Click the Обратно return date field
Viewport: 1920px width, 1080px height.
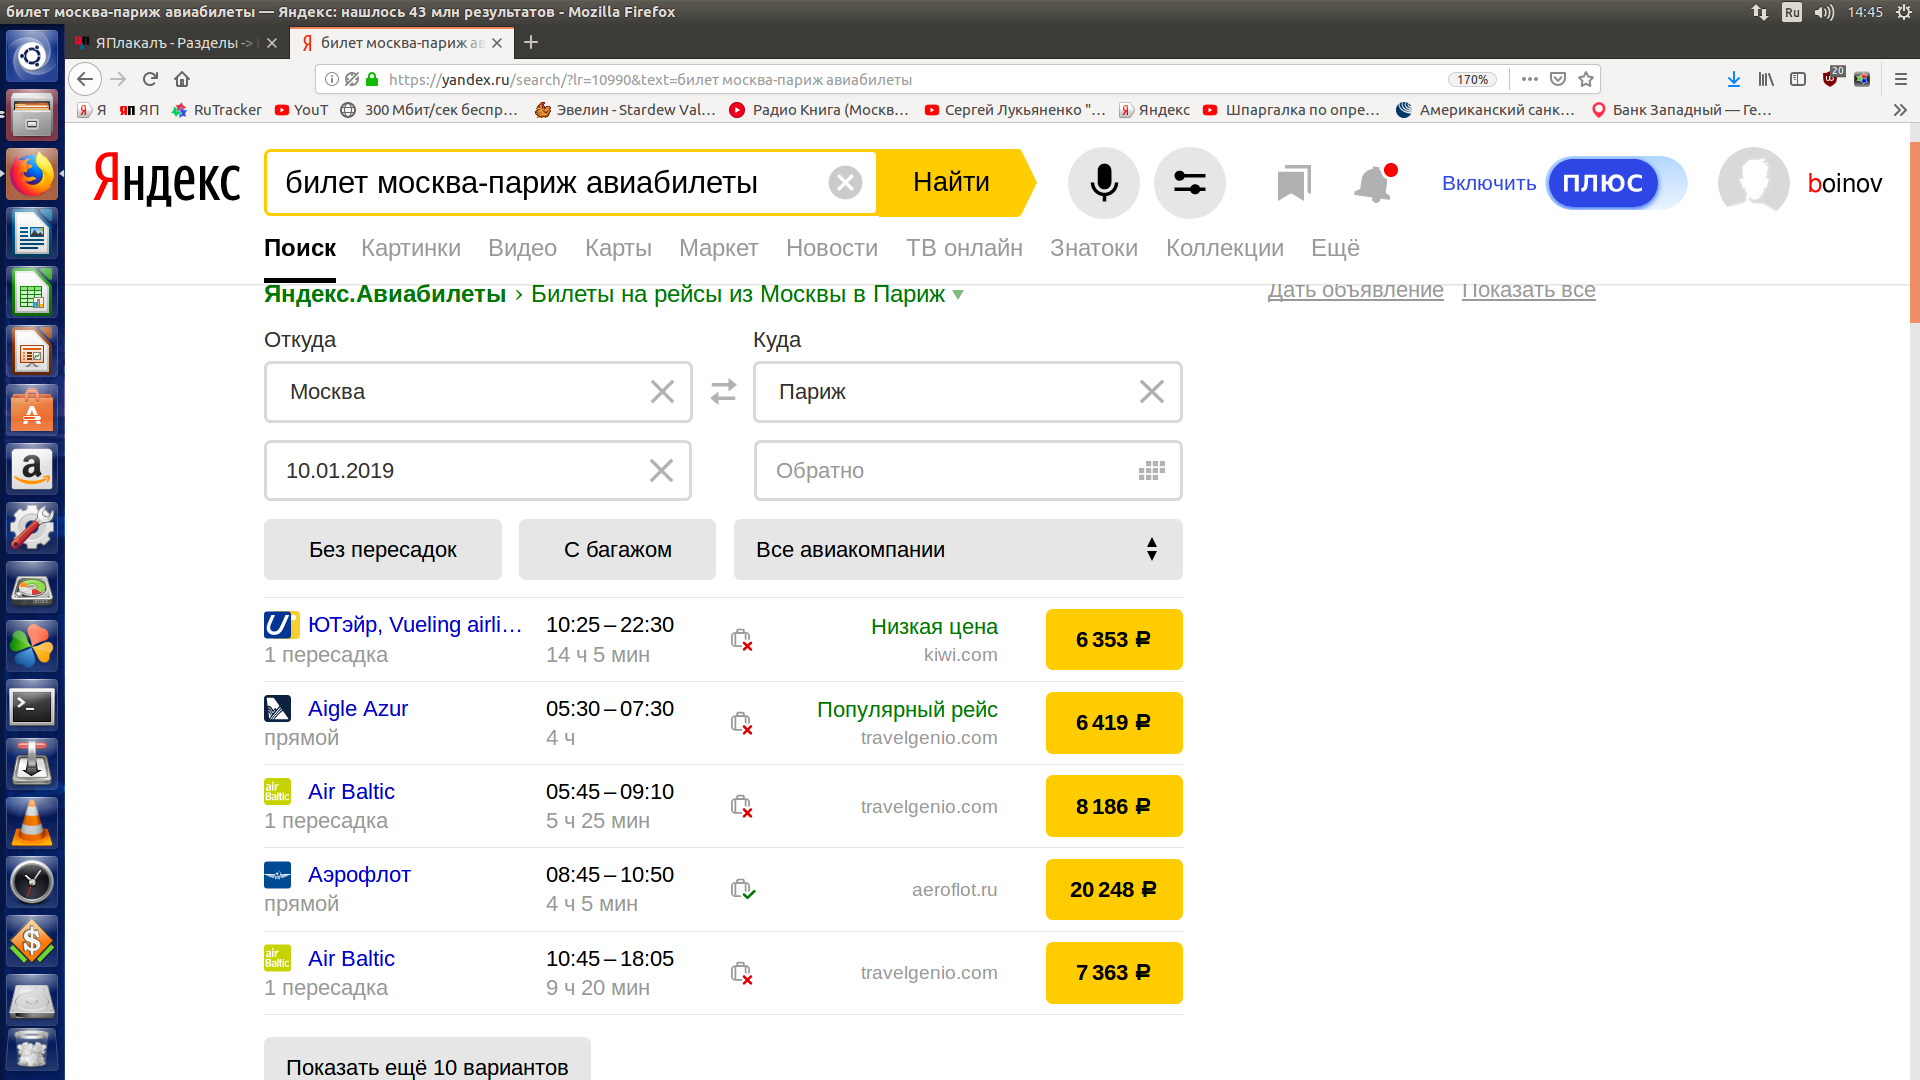tap(968, 470)
